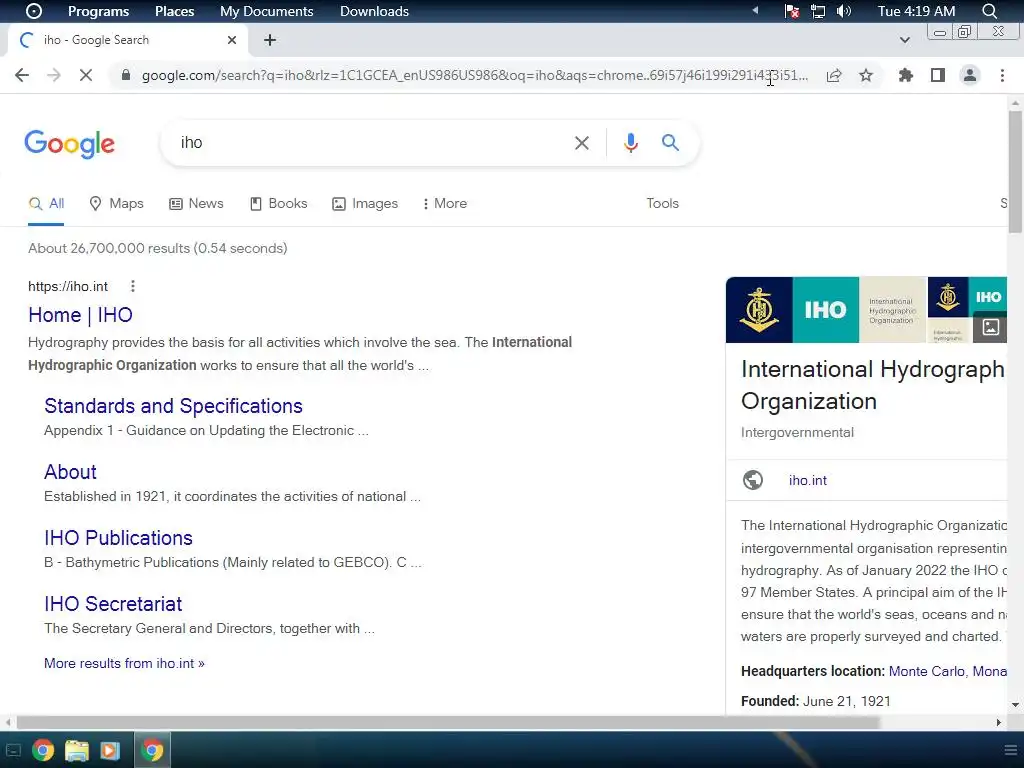Screen dimensions: 1024x768
Task: Switch to Books results
Action: [x=278, y=203]
